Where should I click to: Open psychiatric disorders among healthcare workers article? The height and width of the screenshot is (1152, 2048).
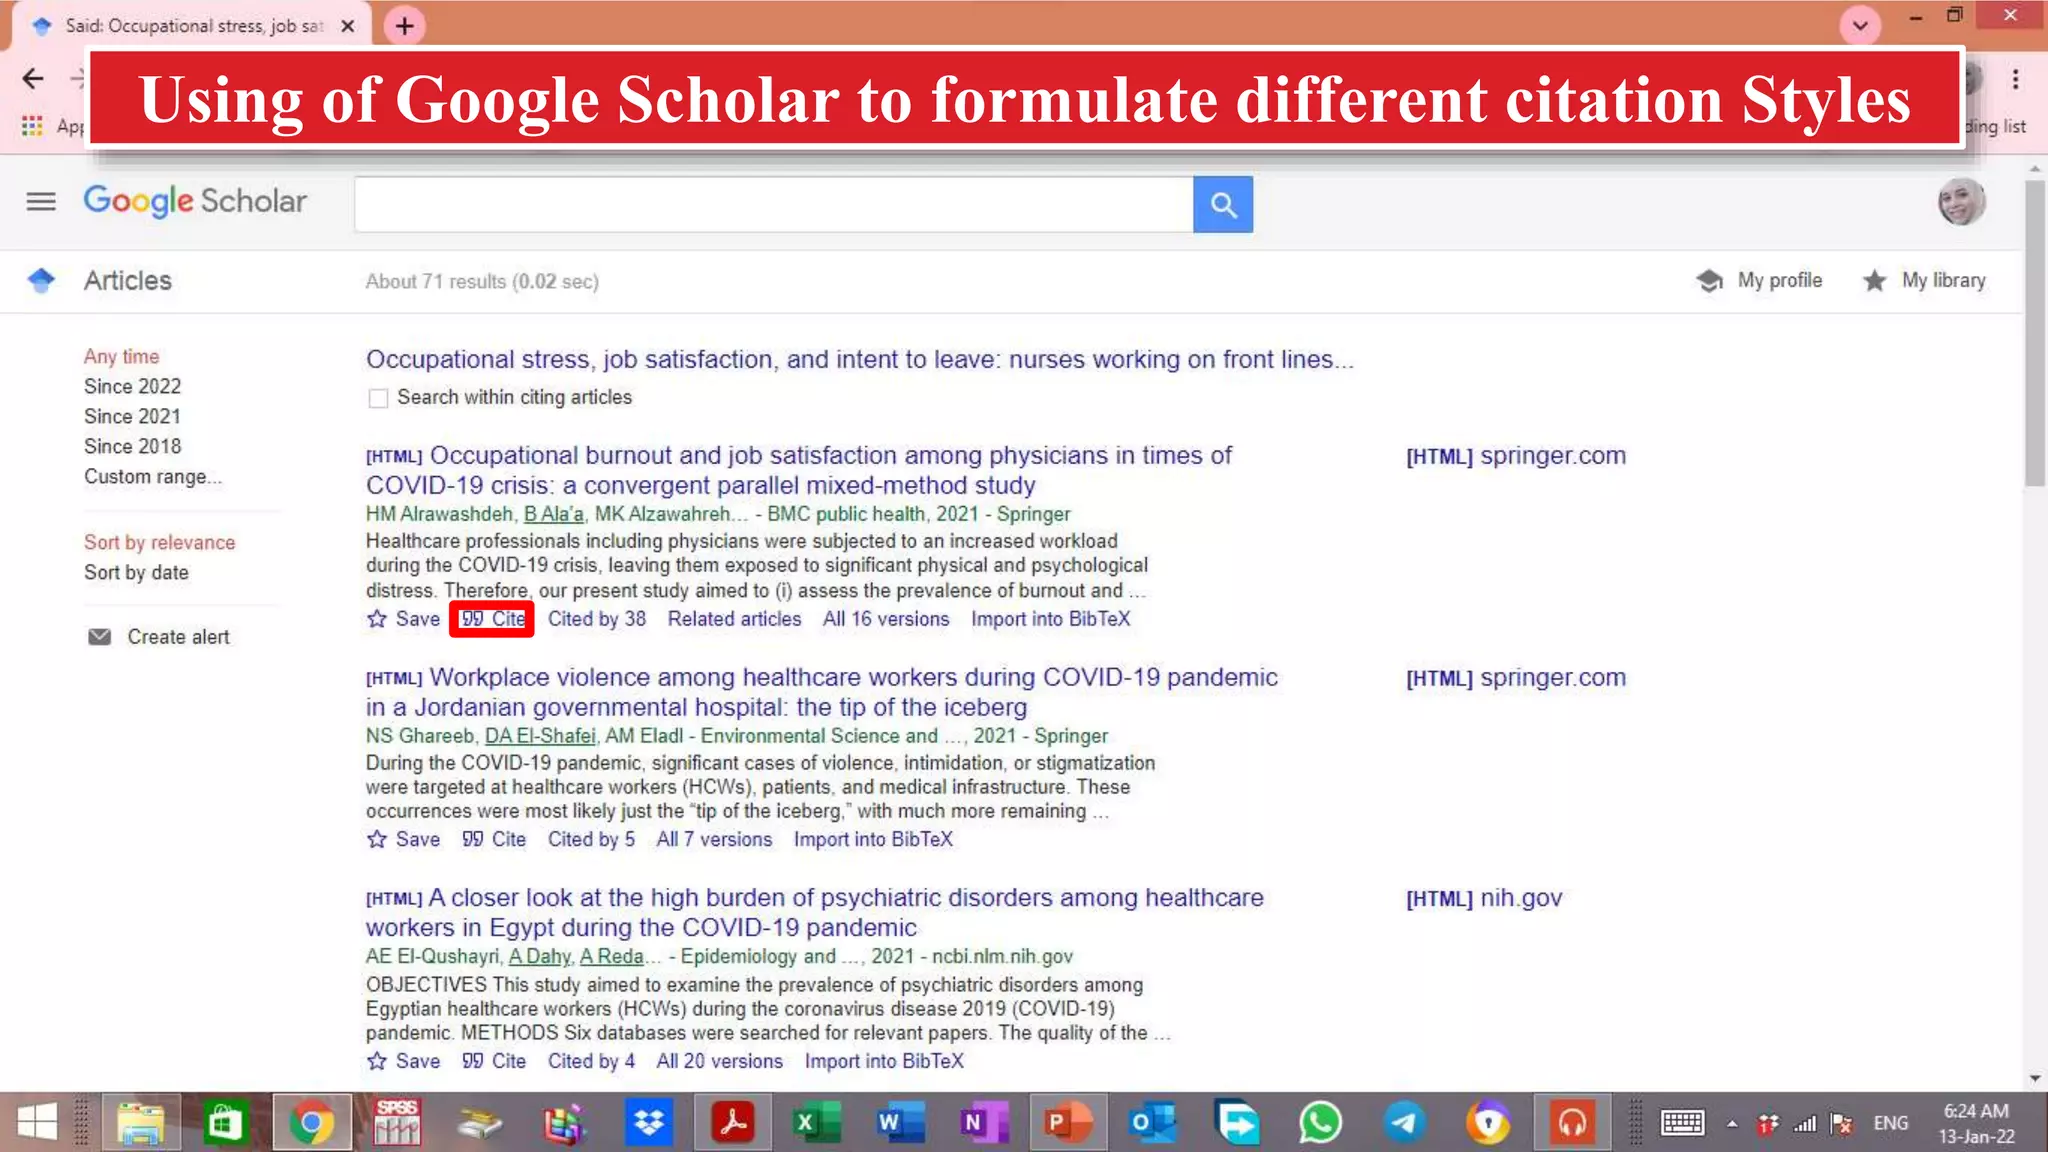click(814, 912)
